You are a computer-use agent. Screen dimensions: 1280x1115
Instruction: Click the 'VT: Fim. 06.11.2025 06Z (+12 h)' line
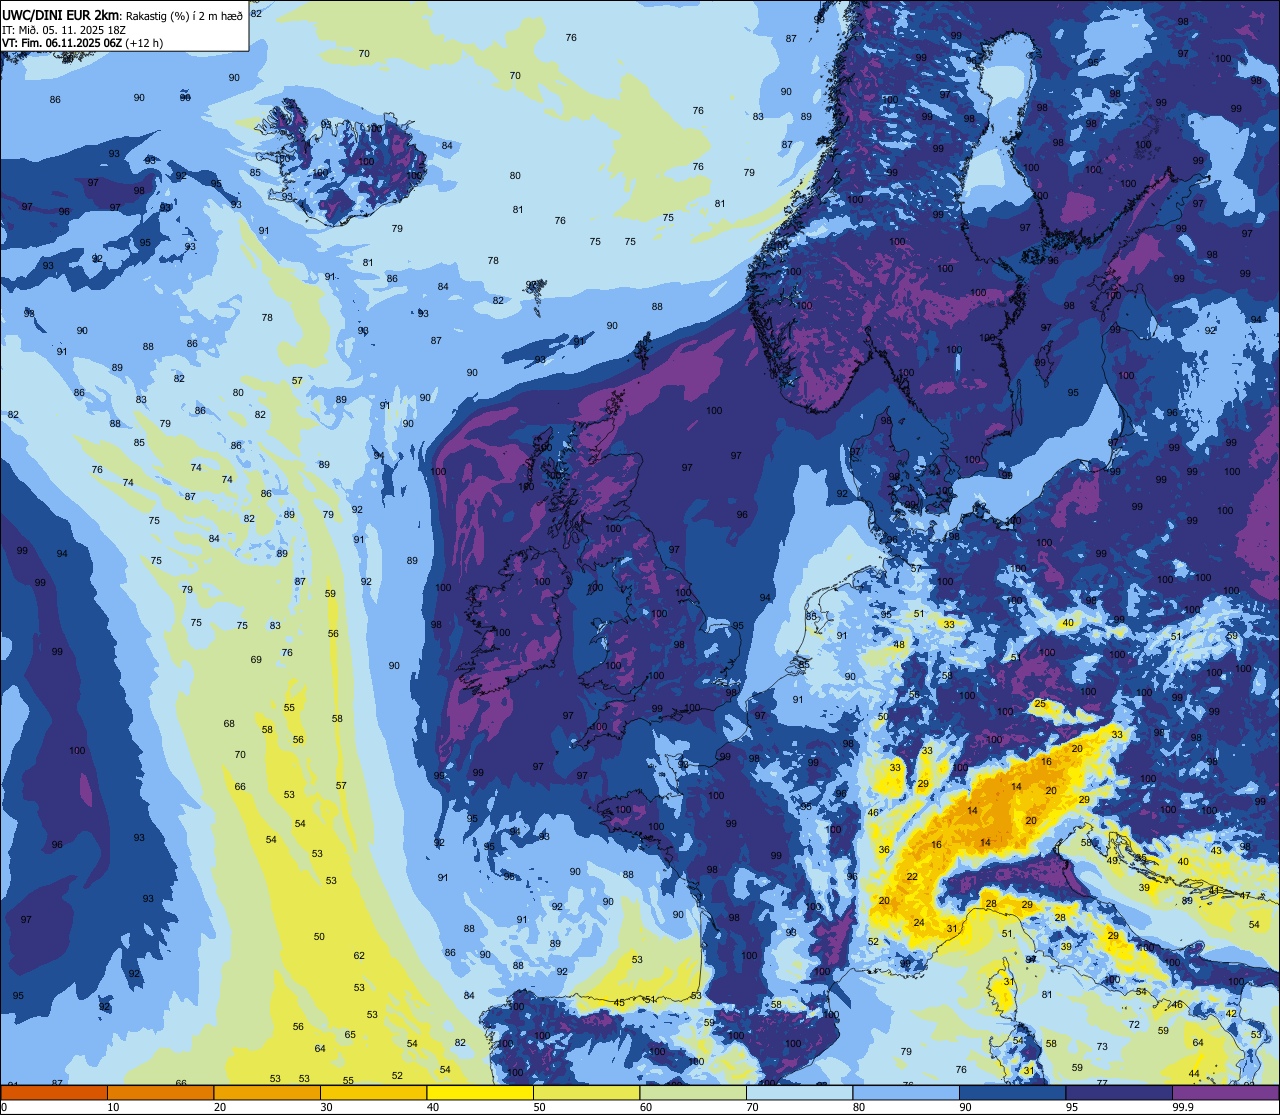(82, 43)
